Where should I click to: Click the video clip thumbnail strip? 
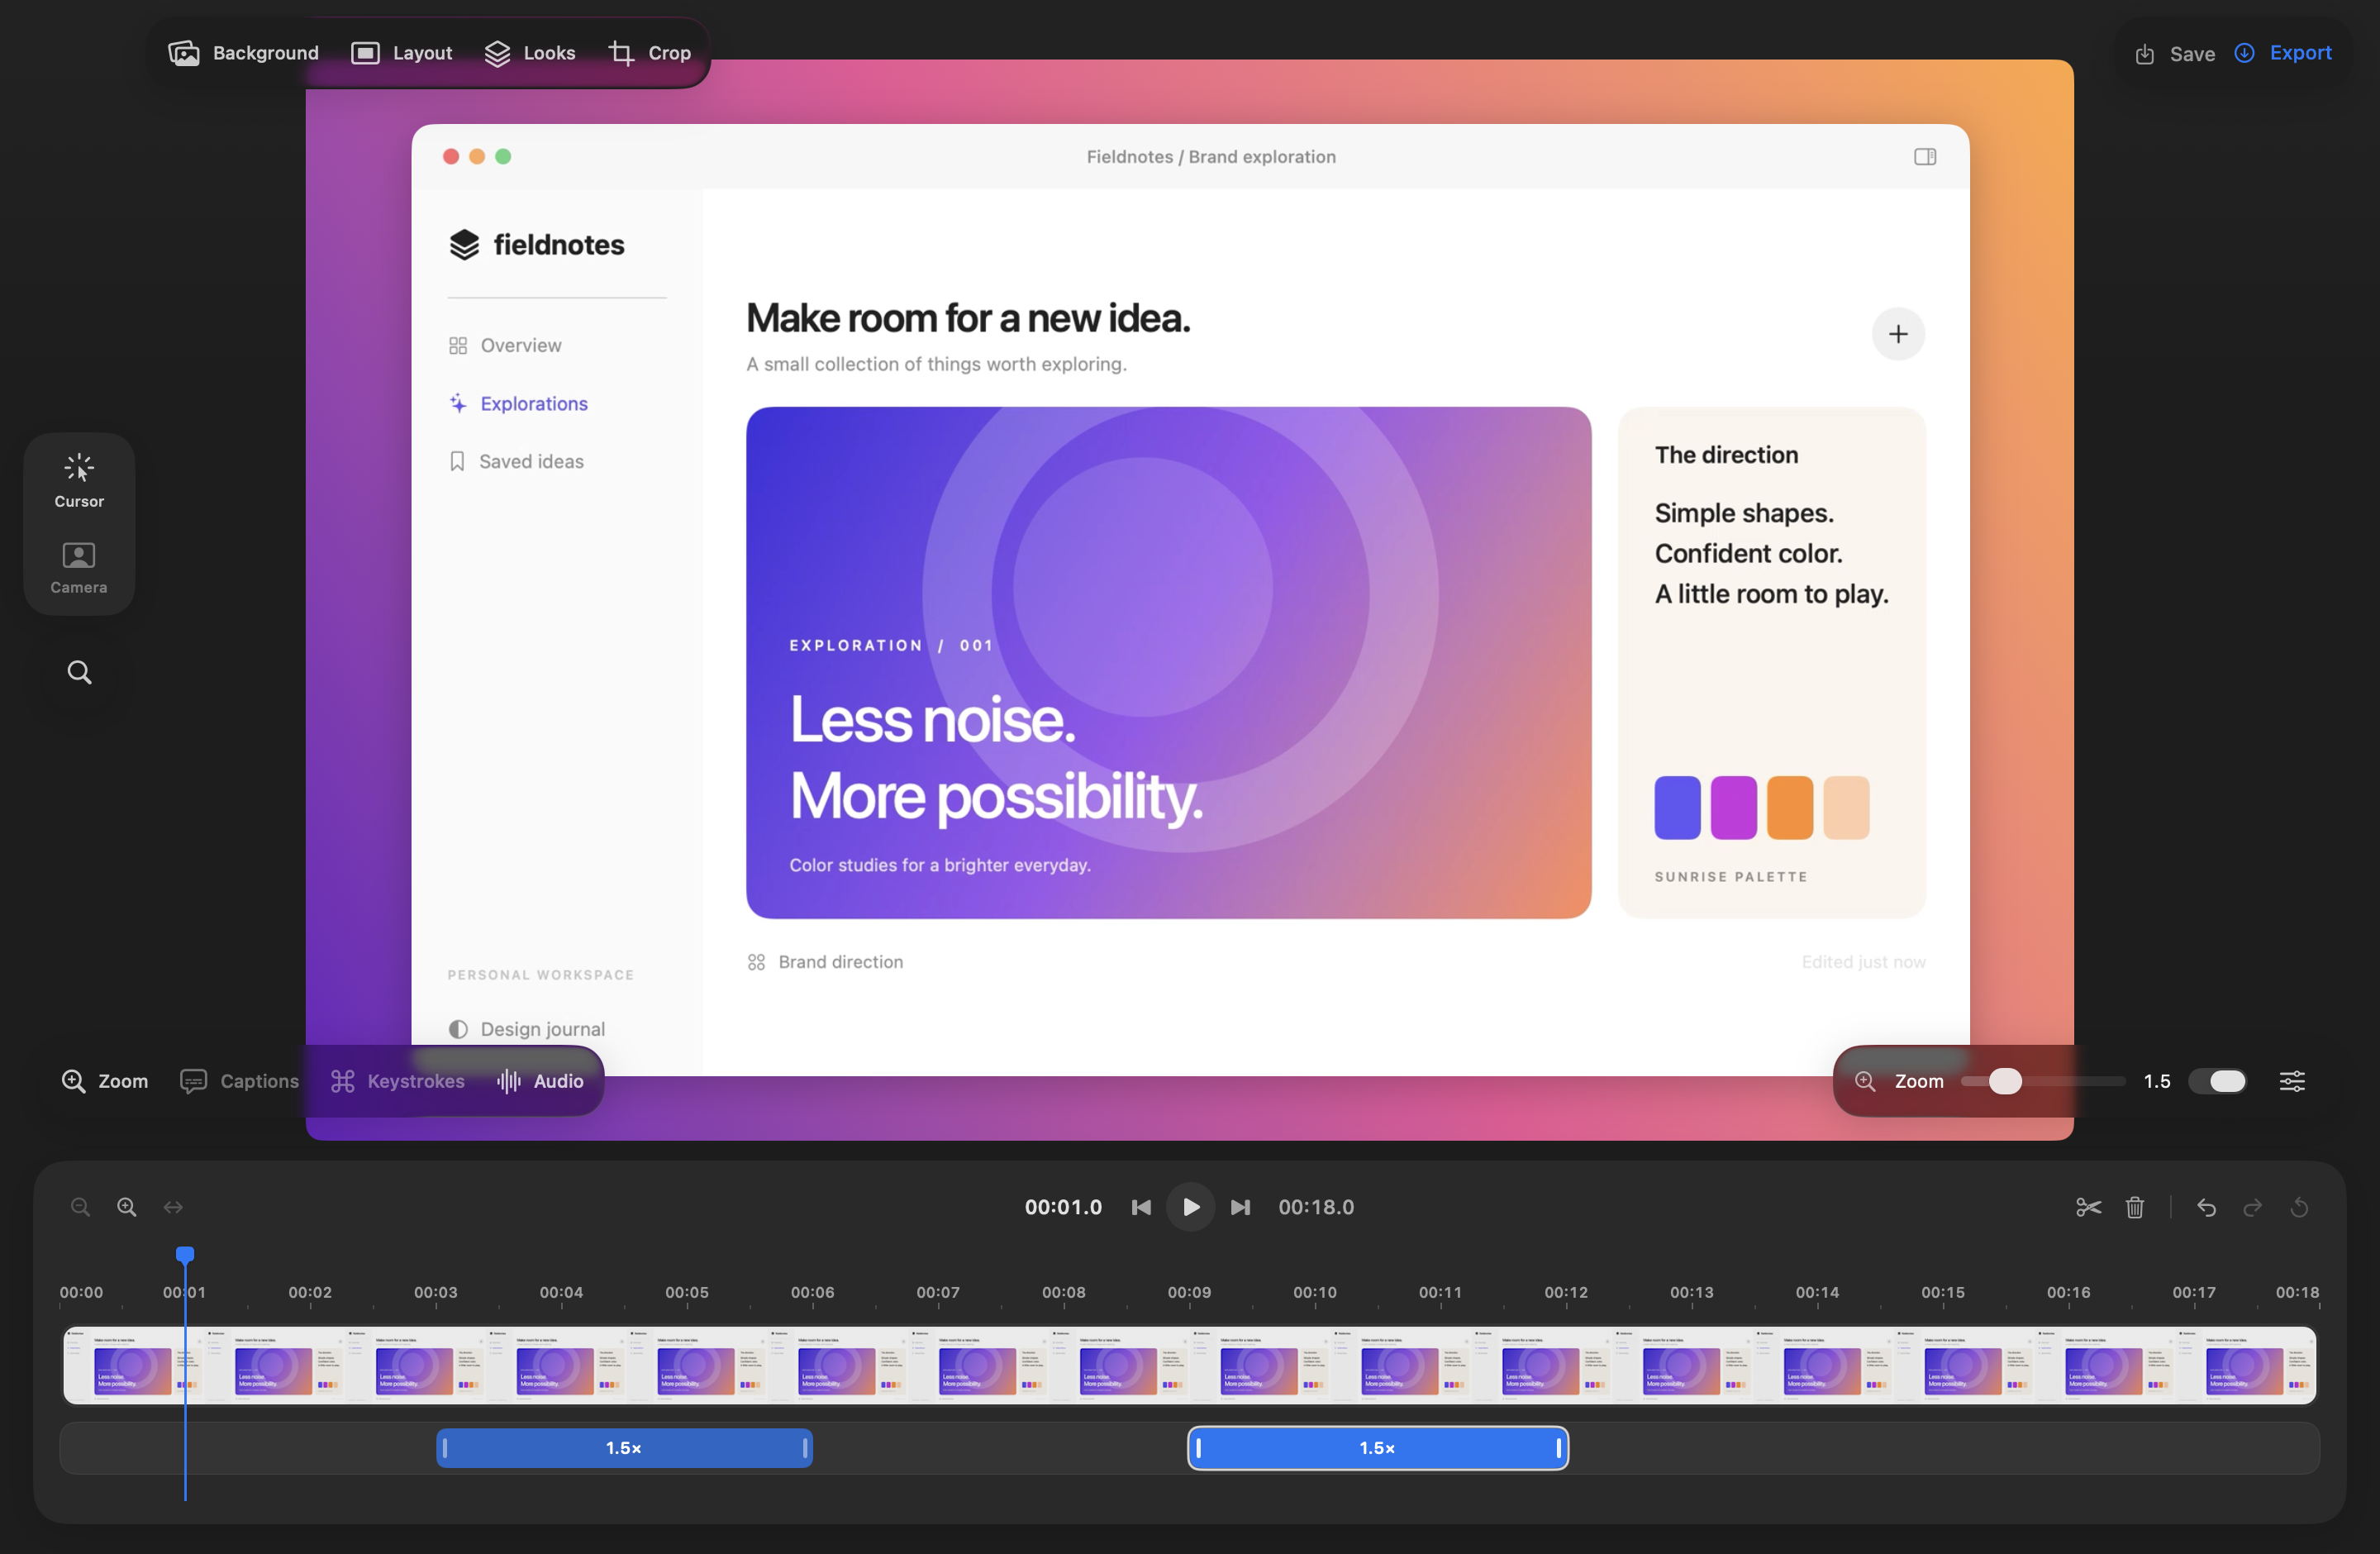click(x=1190, y=1365)
